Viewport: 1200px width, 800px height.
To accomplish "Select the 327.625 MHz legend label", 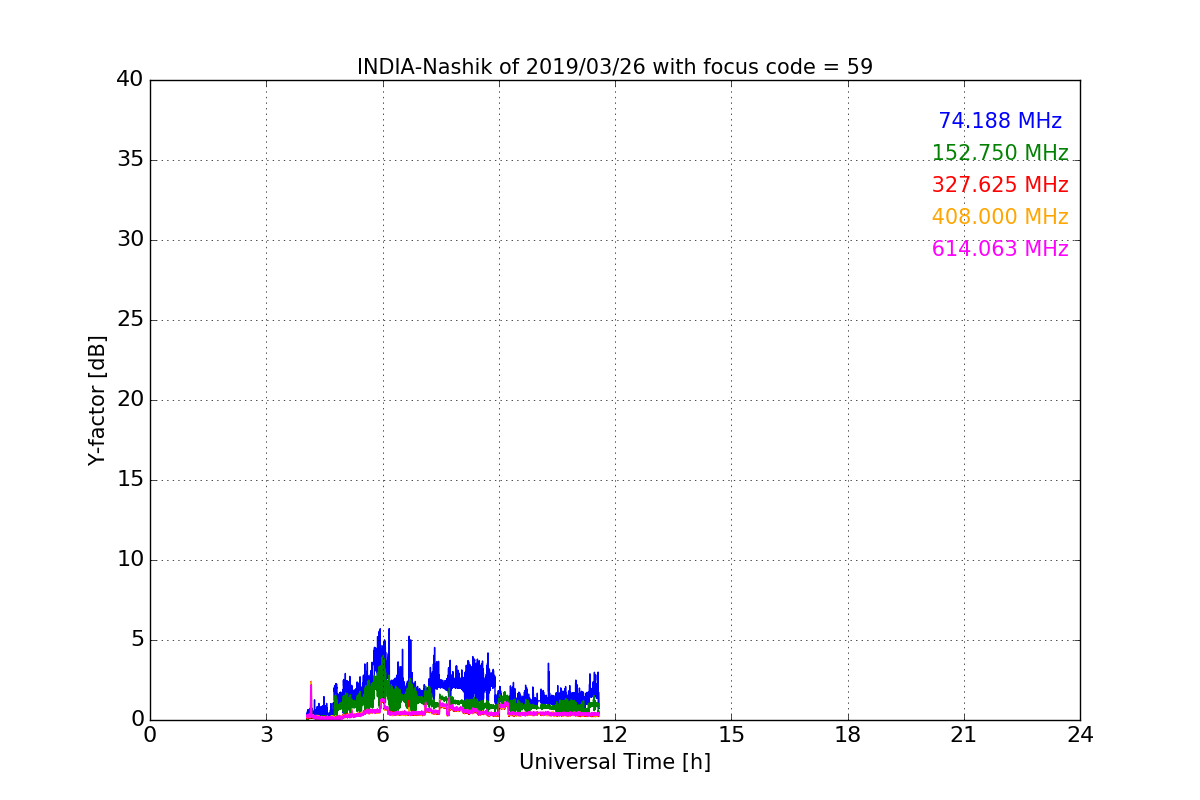I will (x=1000, y=185).
